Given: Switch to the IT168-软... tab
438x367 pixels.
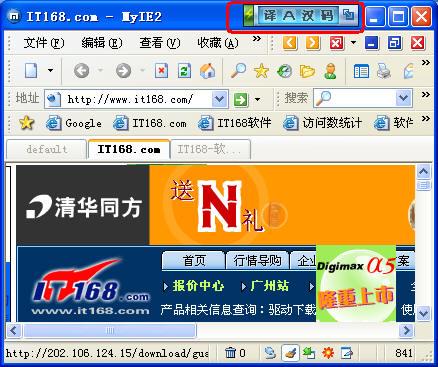Looking at the screenshot, I should click(210, 149).
